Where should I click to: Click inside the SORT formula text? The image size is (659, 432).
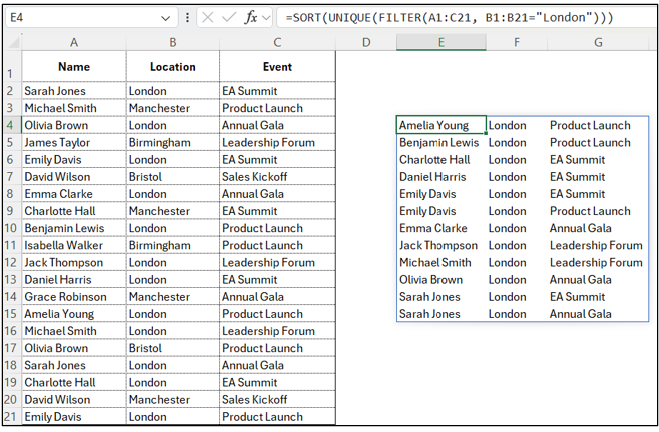(x=448, y=17)
